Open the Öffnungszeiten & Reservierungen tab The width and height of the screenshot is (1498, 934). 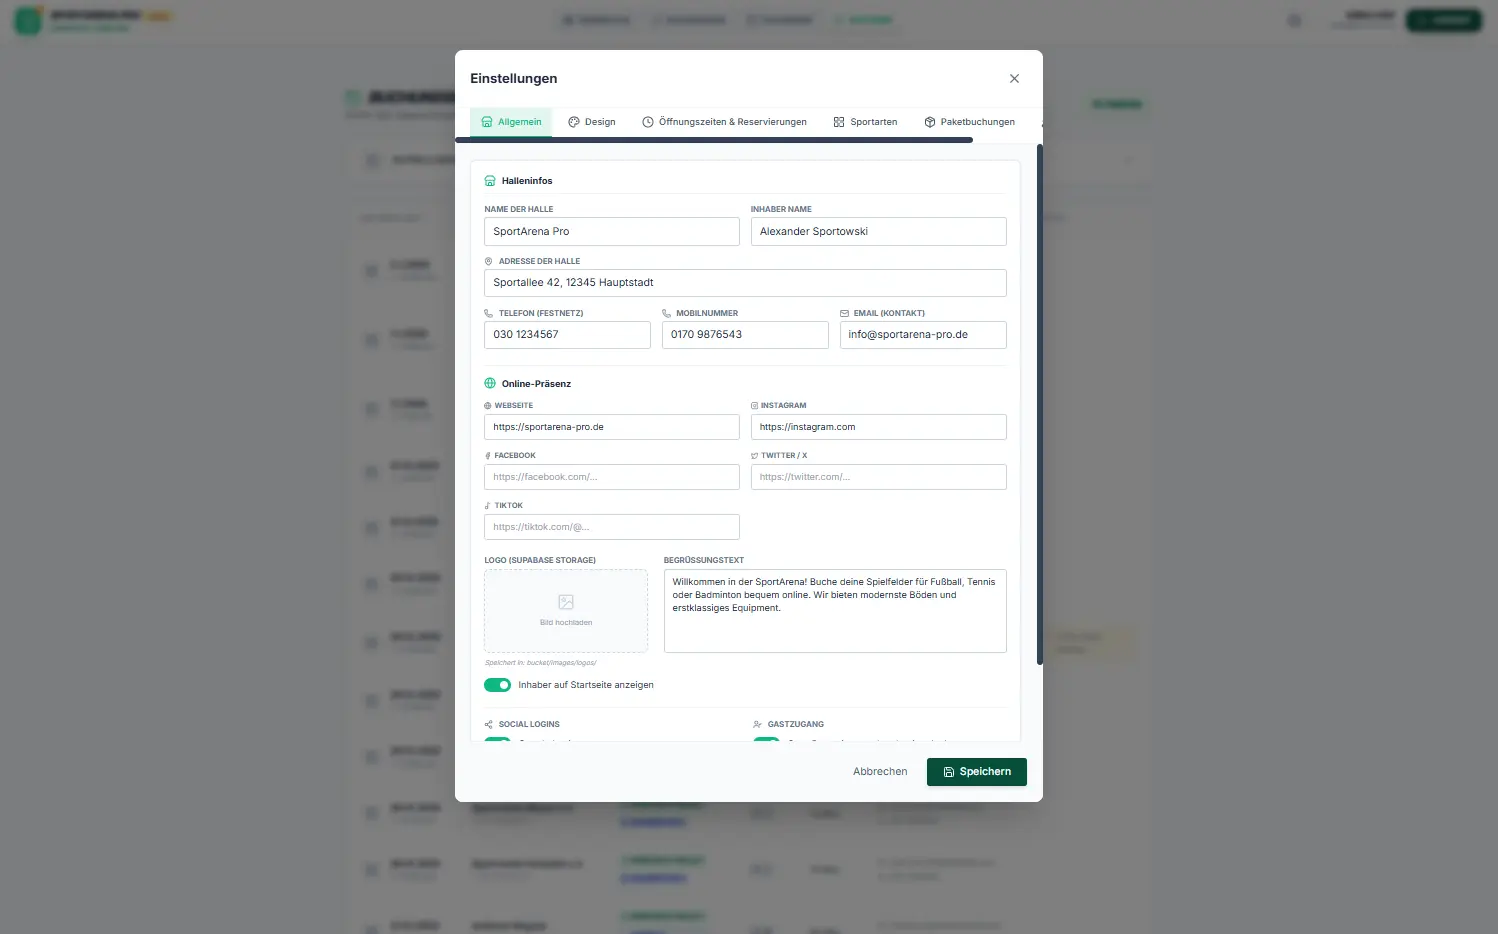pos(724,122)
